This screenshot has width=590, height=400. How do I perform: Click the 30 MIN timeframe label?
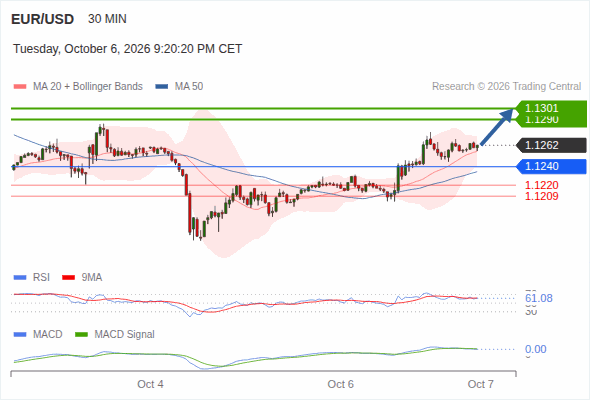point(107,19)
